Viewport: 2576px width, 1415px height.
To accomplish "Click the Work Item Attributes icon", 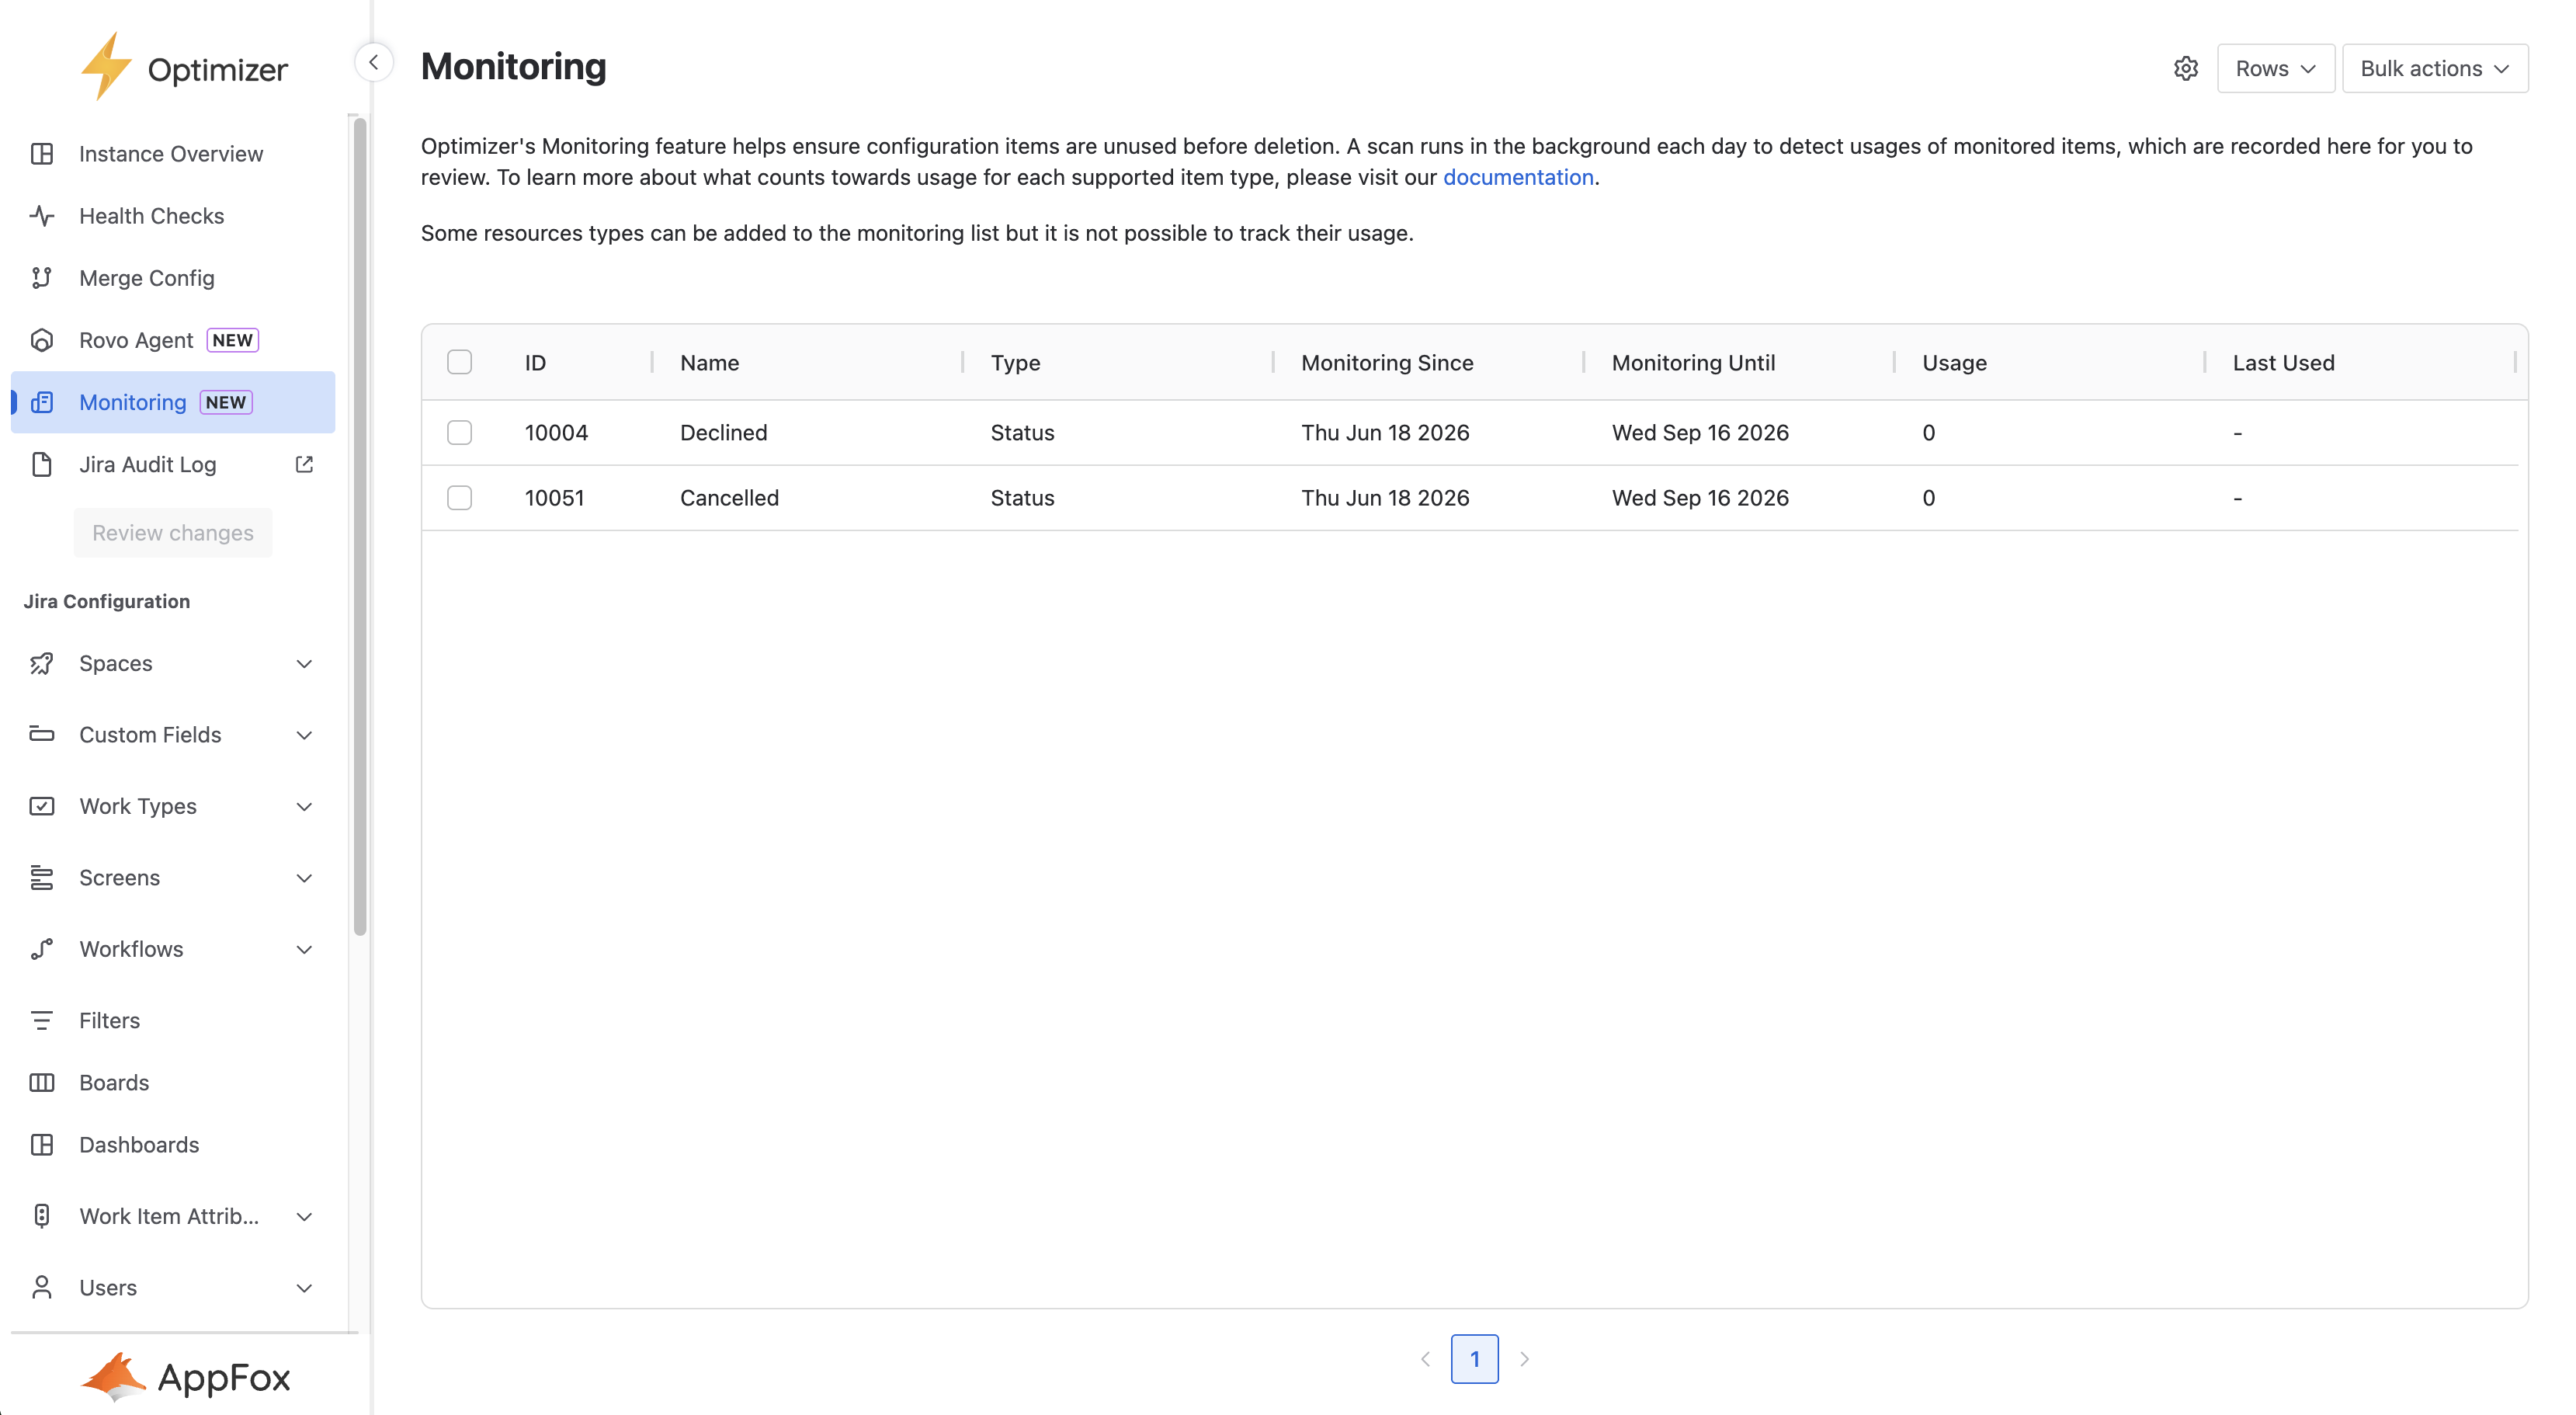I will coord(42,1216).
